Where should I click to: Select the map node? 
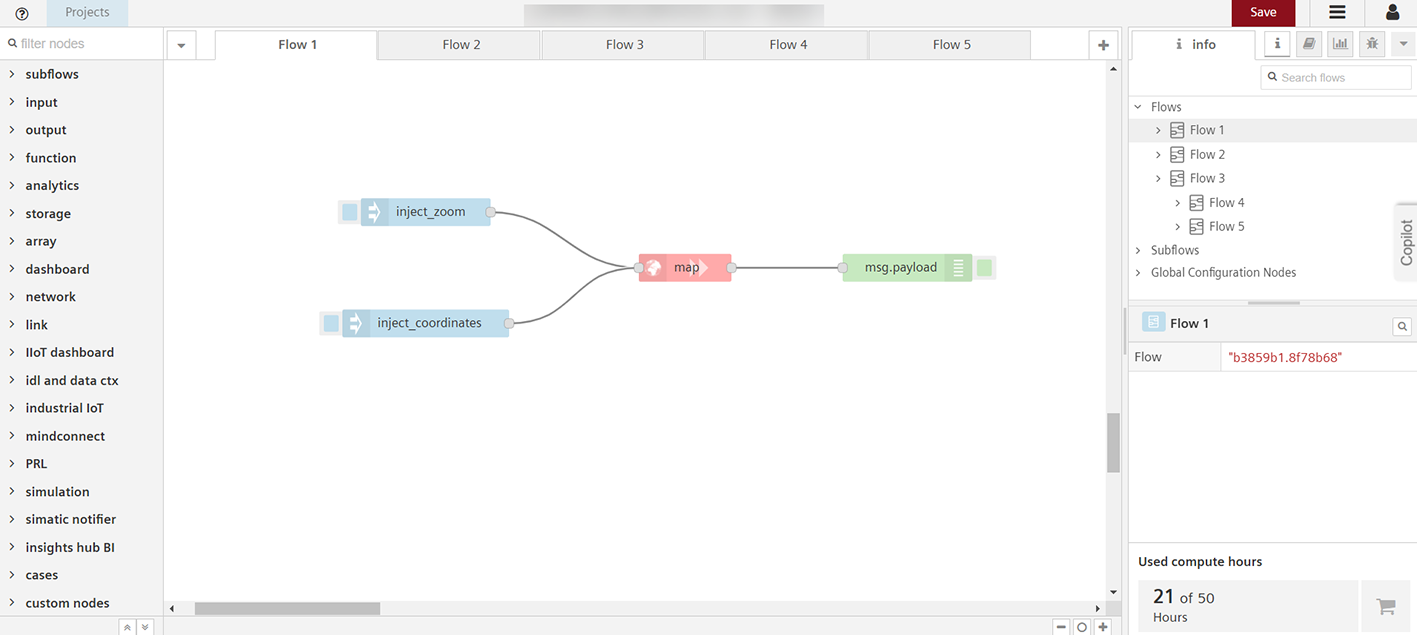coord(685,267)
